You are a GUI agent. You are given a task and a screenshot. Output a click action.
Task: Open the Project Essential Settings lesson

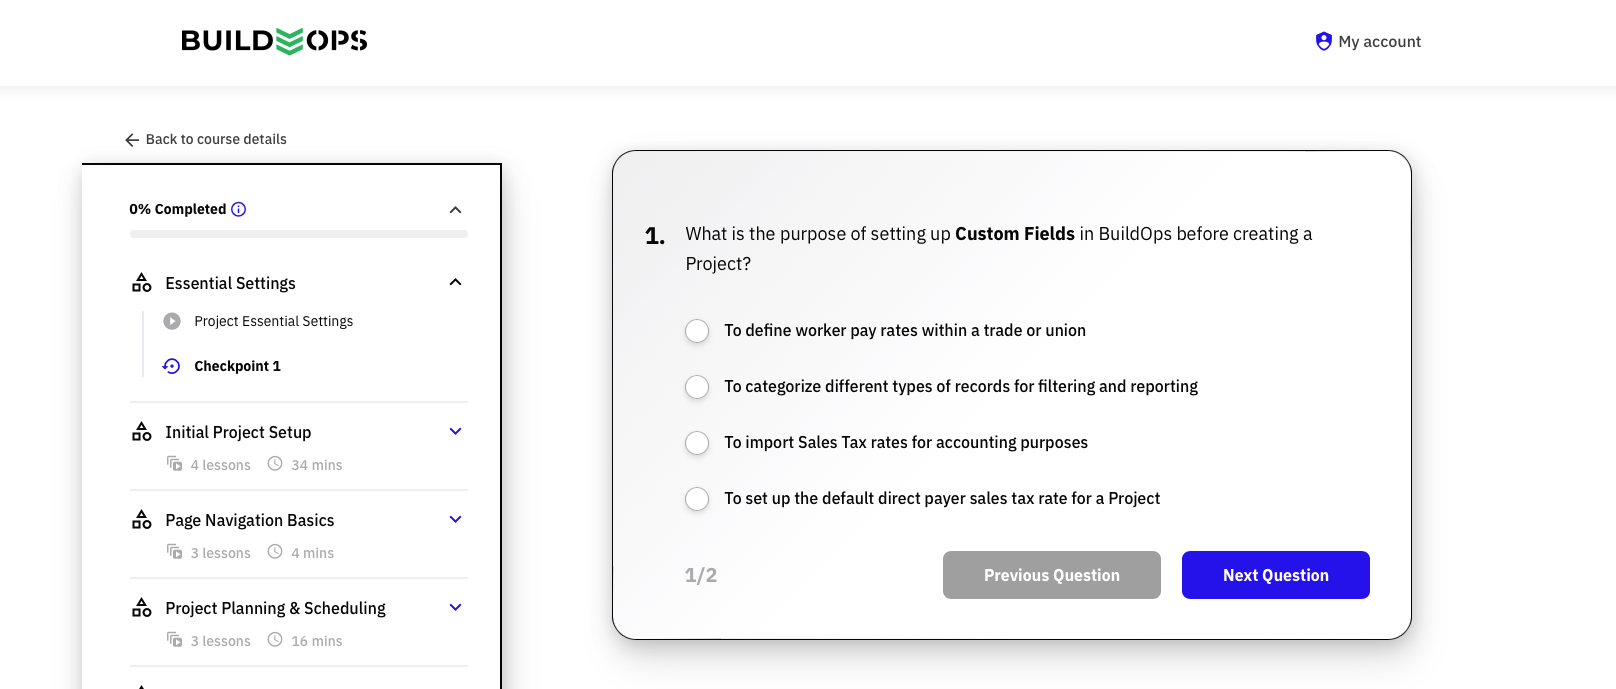(x=274, y=321)
